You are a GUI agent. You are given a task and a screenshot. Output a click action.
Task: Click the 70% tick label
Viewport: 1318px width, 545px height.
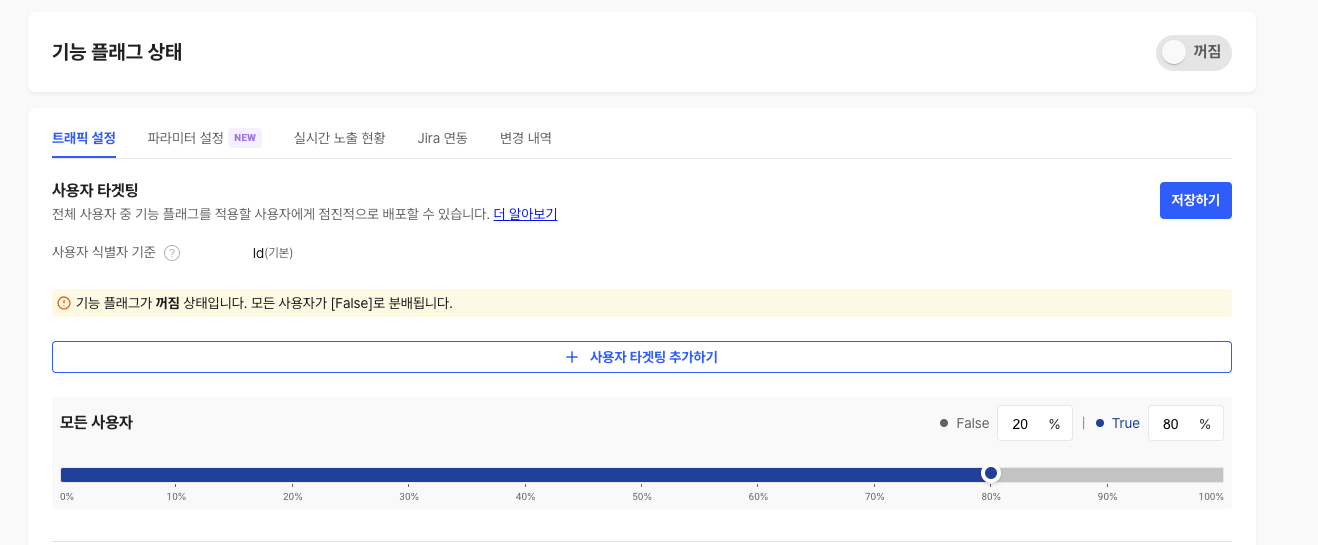point(874,497)
